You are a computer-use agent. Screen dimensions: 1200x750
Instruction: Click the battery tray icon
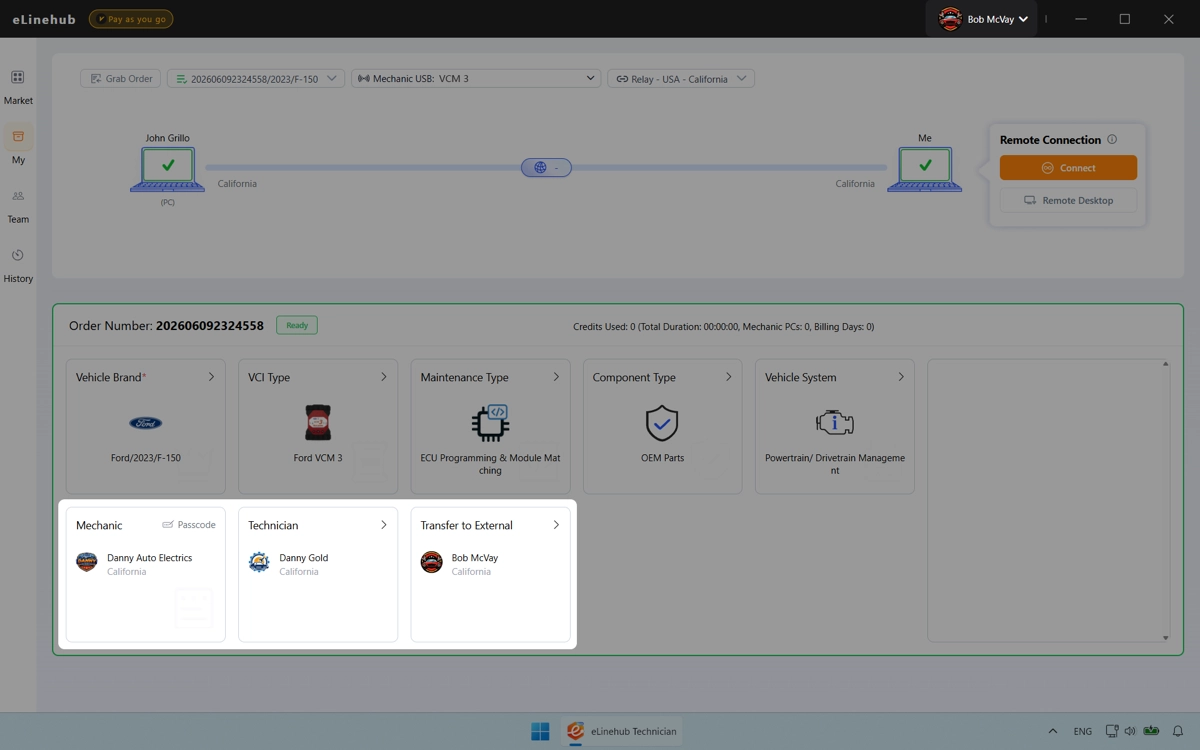point(1151,731)
